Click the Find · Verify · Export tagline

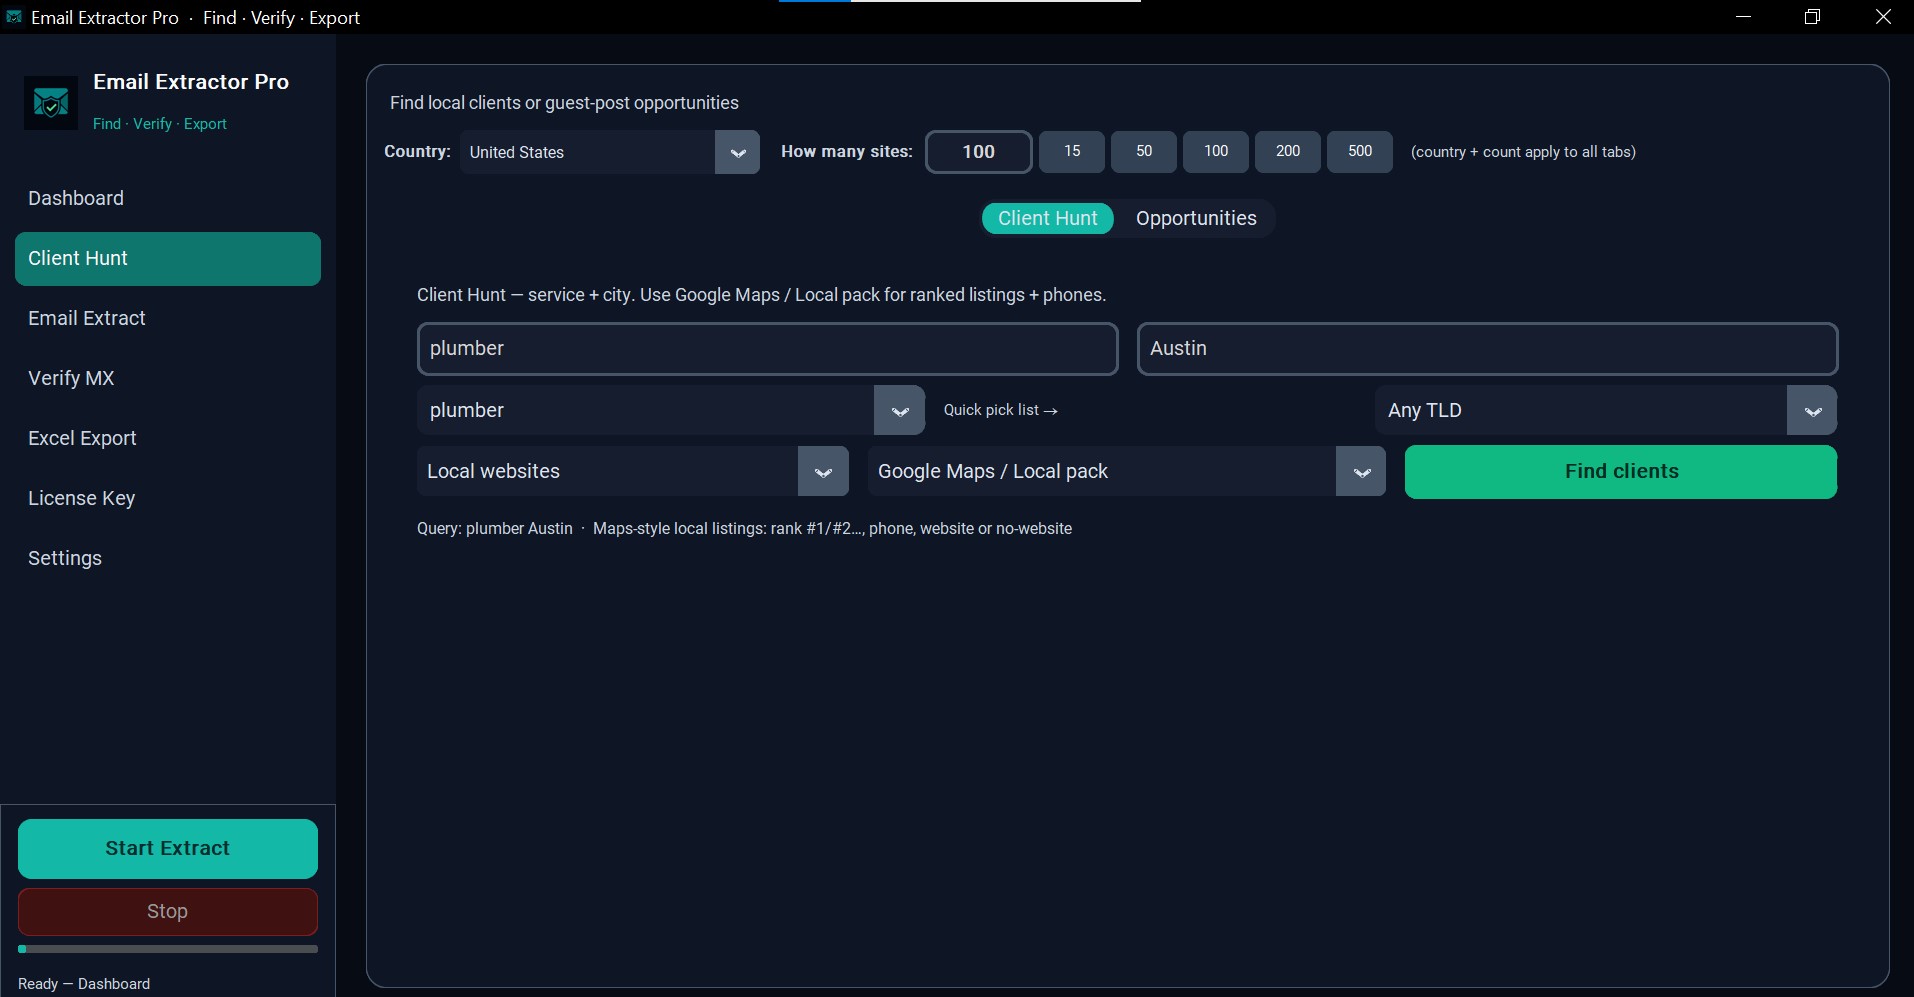tap(160, 124)
